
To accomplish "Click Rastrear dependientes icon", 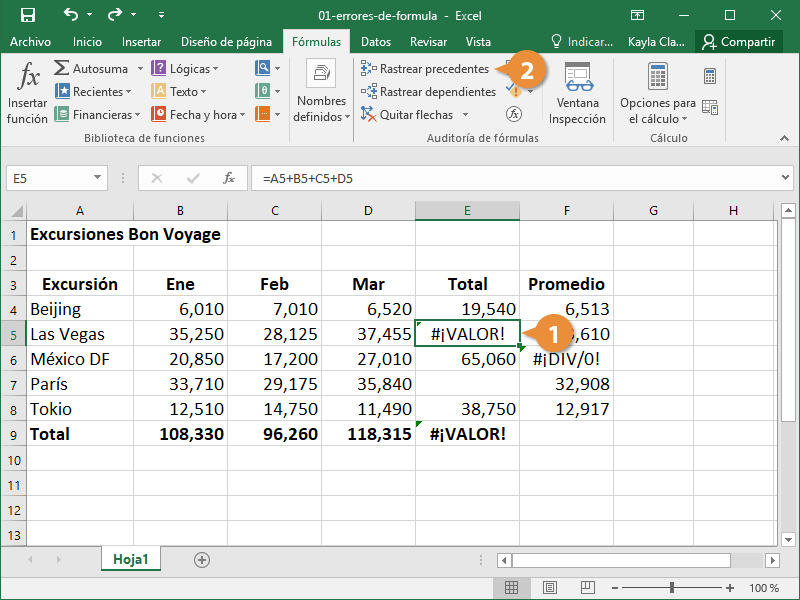I will (x=368, y=92).
